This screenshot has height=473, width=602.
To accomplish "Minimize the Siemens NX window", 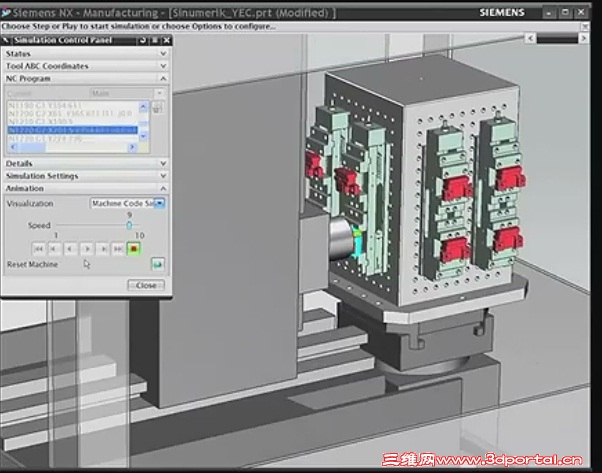I will click(549, 13).
